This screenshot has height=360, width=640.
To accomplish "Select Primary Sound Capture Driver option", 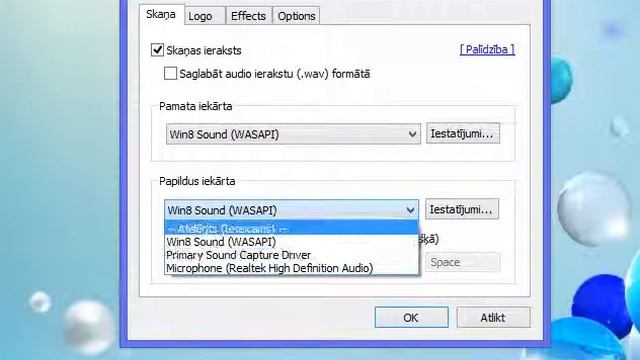I will (x=291, y=255).
